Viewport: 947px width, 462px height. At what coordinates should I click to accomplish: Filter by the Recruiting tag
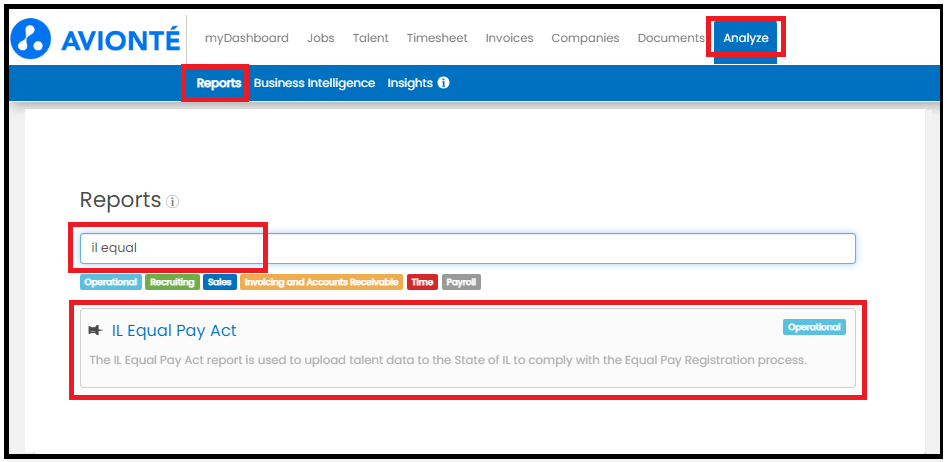coord(172,282)
